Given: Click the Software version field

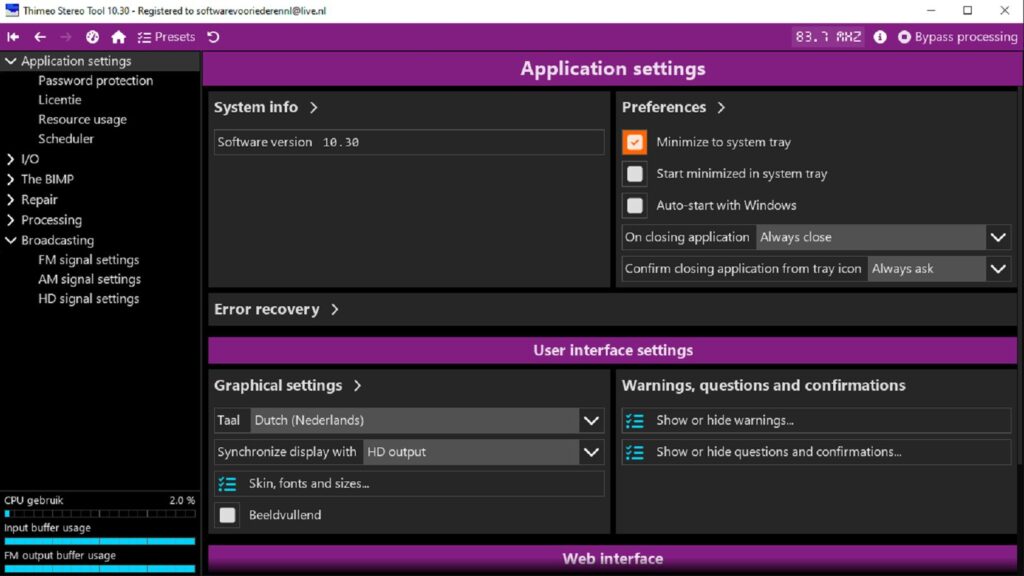Looking at the screenshot, I should (x=409, y=142).
